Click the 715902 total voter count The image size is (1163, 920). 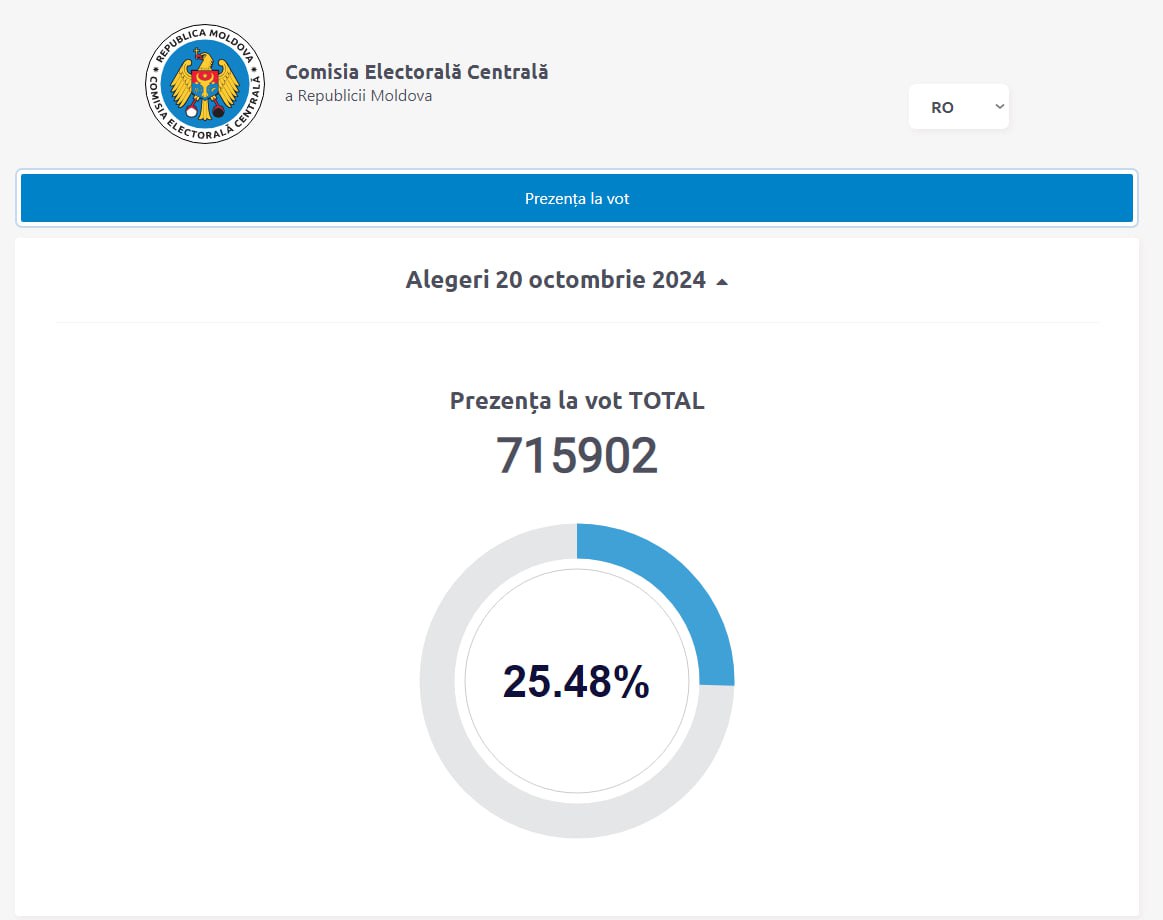pyautogui.click(x=577, y=456)
